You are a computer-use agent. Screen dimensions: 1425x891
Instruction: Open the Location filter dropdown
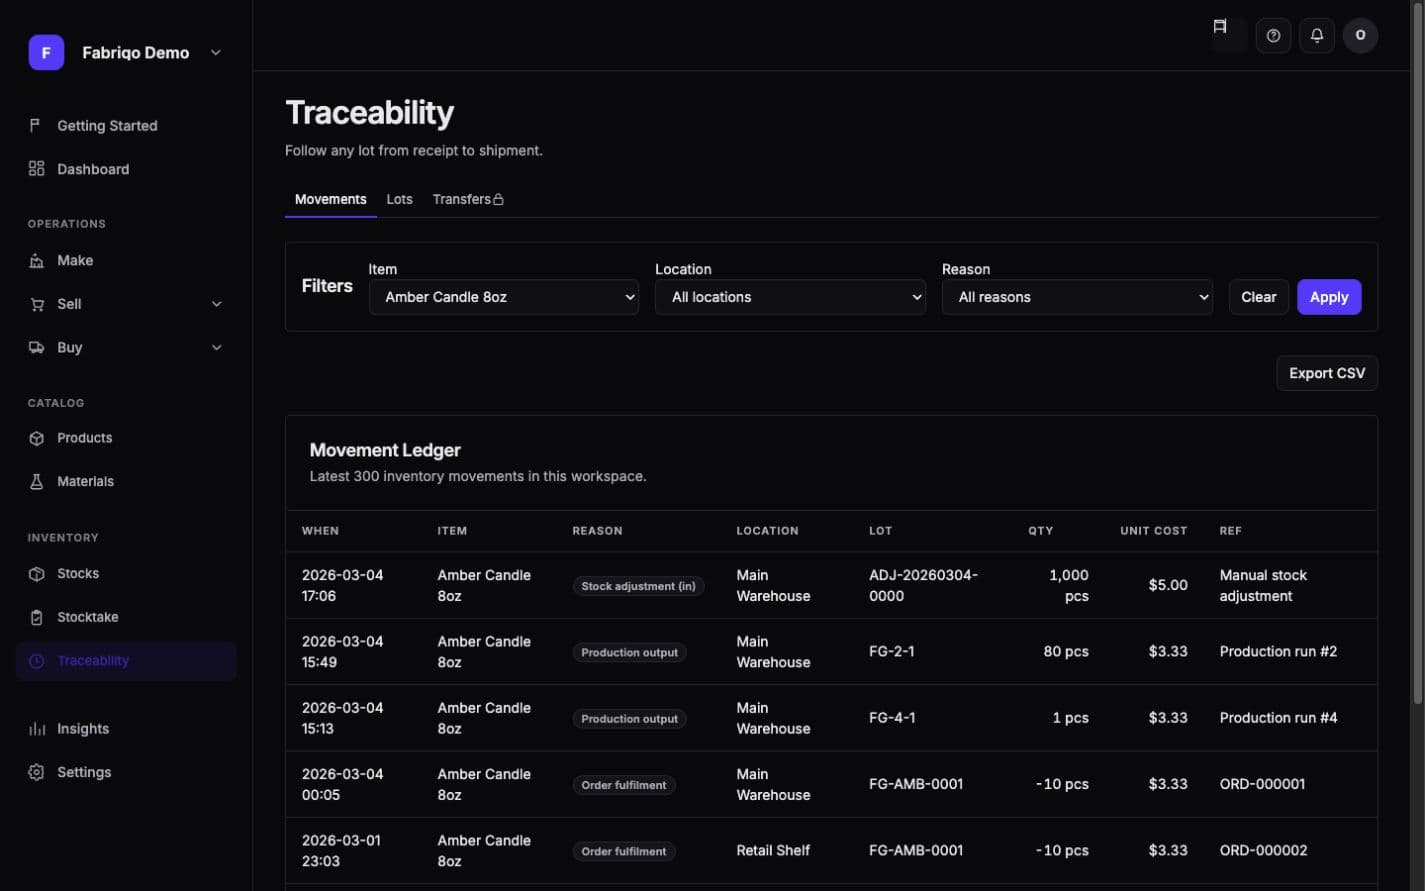790,297
